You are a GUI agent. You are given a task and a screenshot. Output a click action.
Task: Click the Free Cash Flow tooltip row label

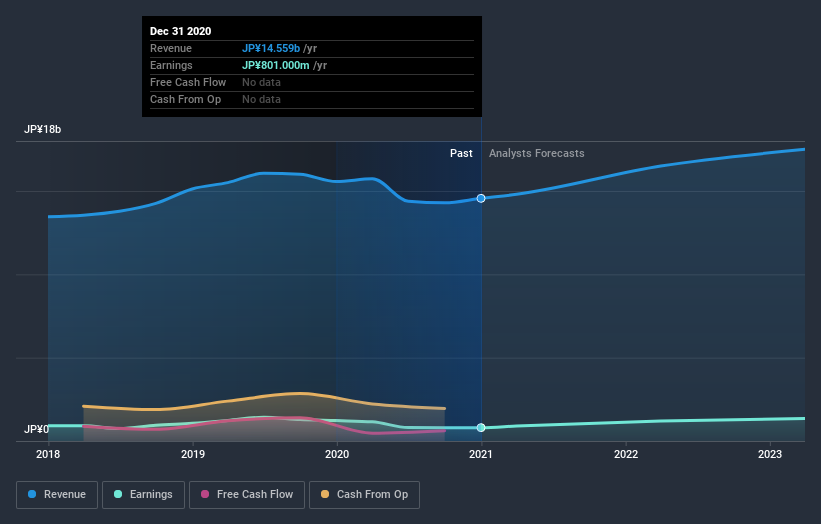pos(188,82)
